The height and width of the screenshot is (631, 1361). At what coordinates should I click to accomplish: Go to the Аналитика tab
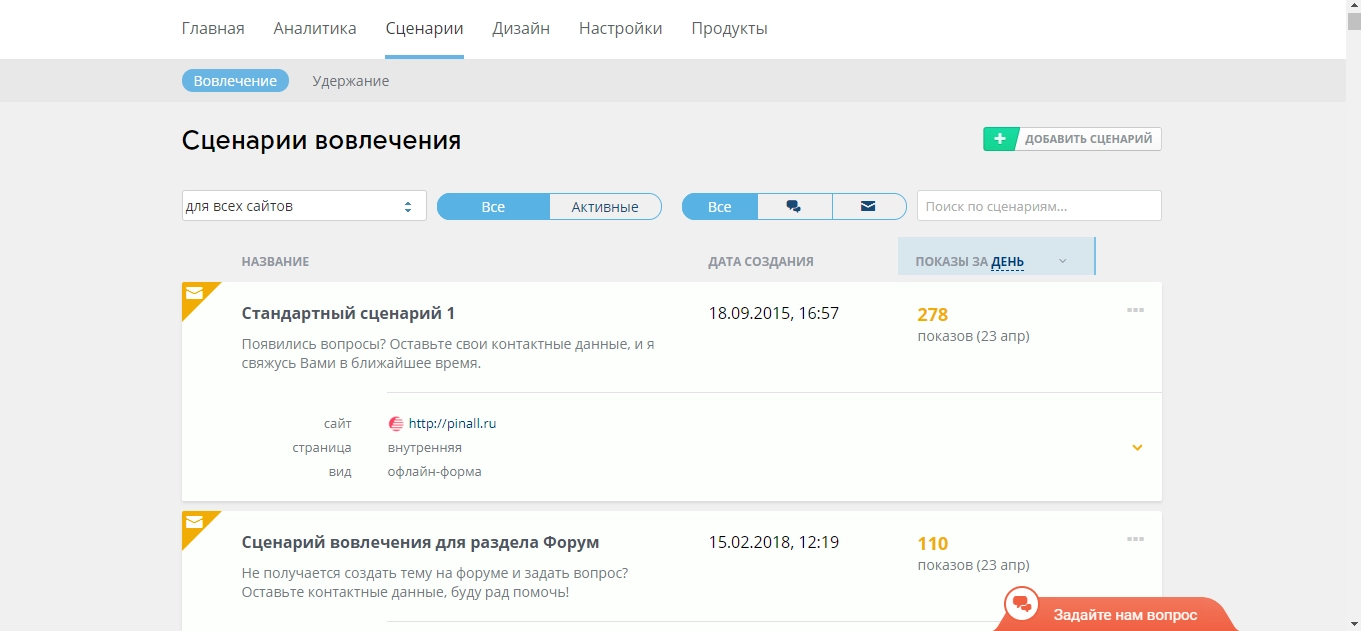pos(315,28)
